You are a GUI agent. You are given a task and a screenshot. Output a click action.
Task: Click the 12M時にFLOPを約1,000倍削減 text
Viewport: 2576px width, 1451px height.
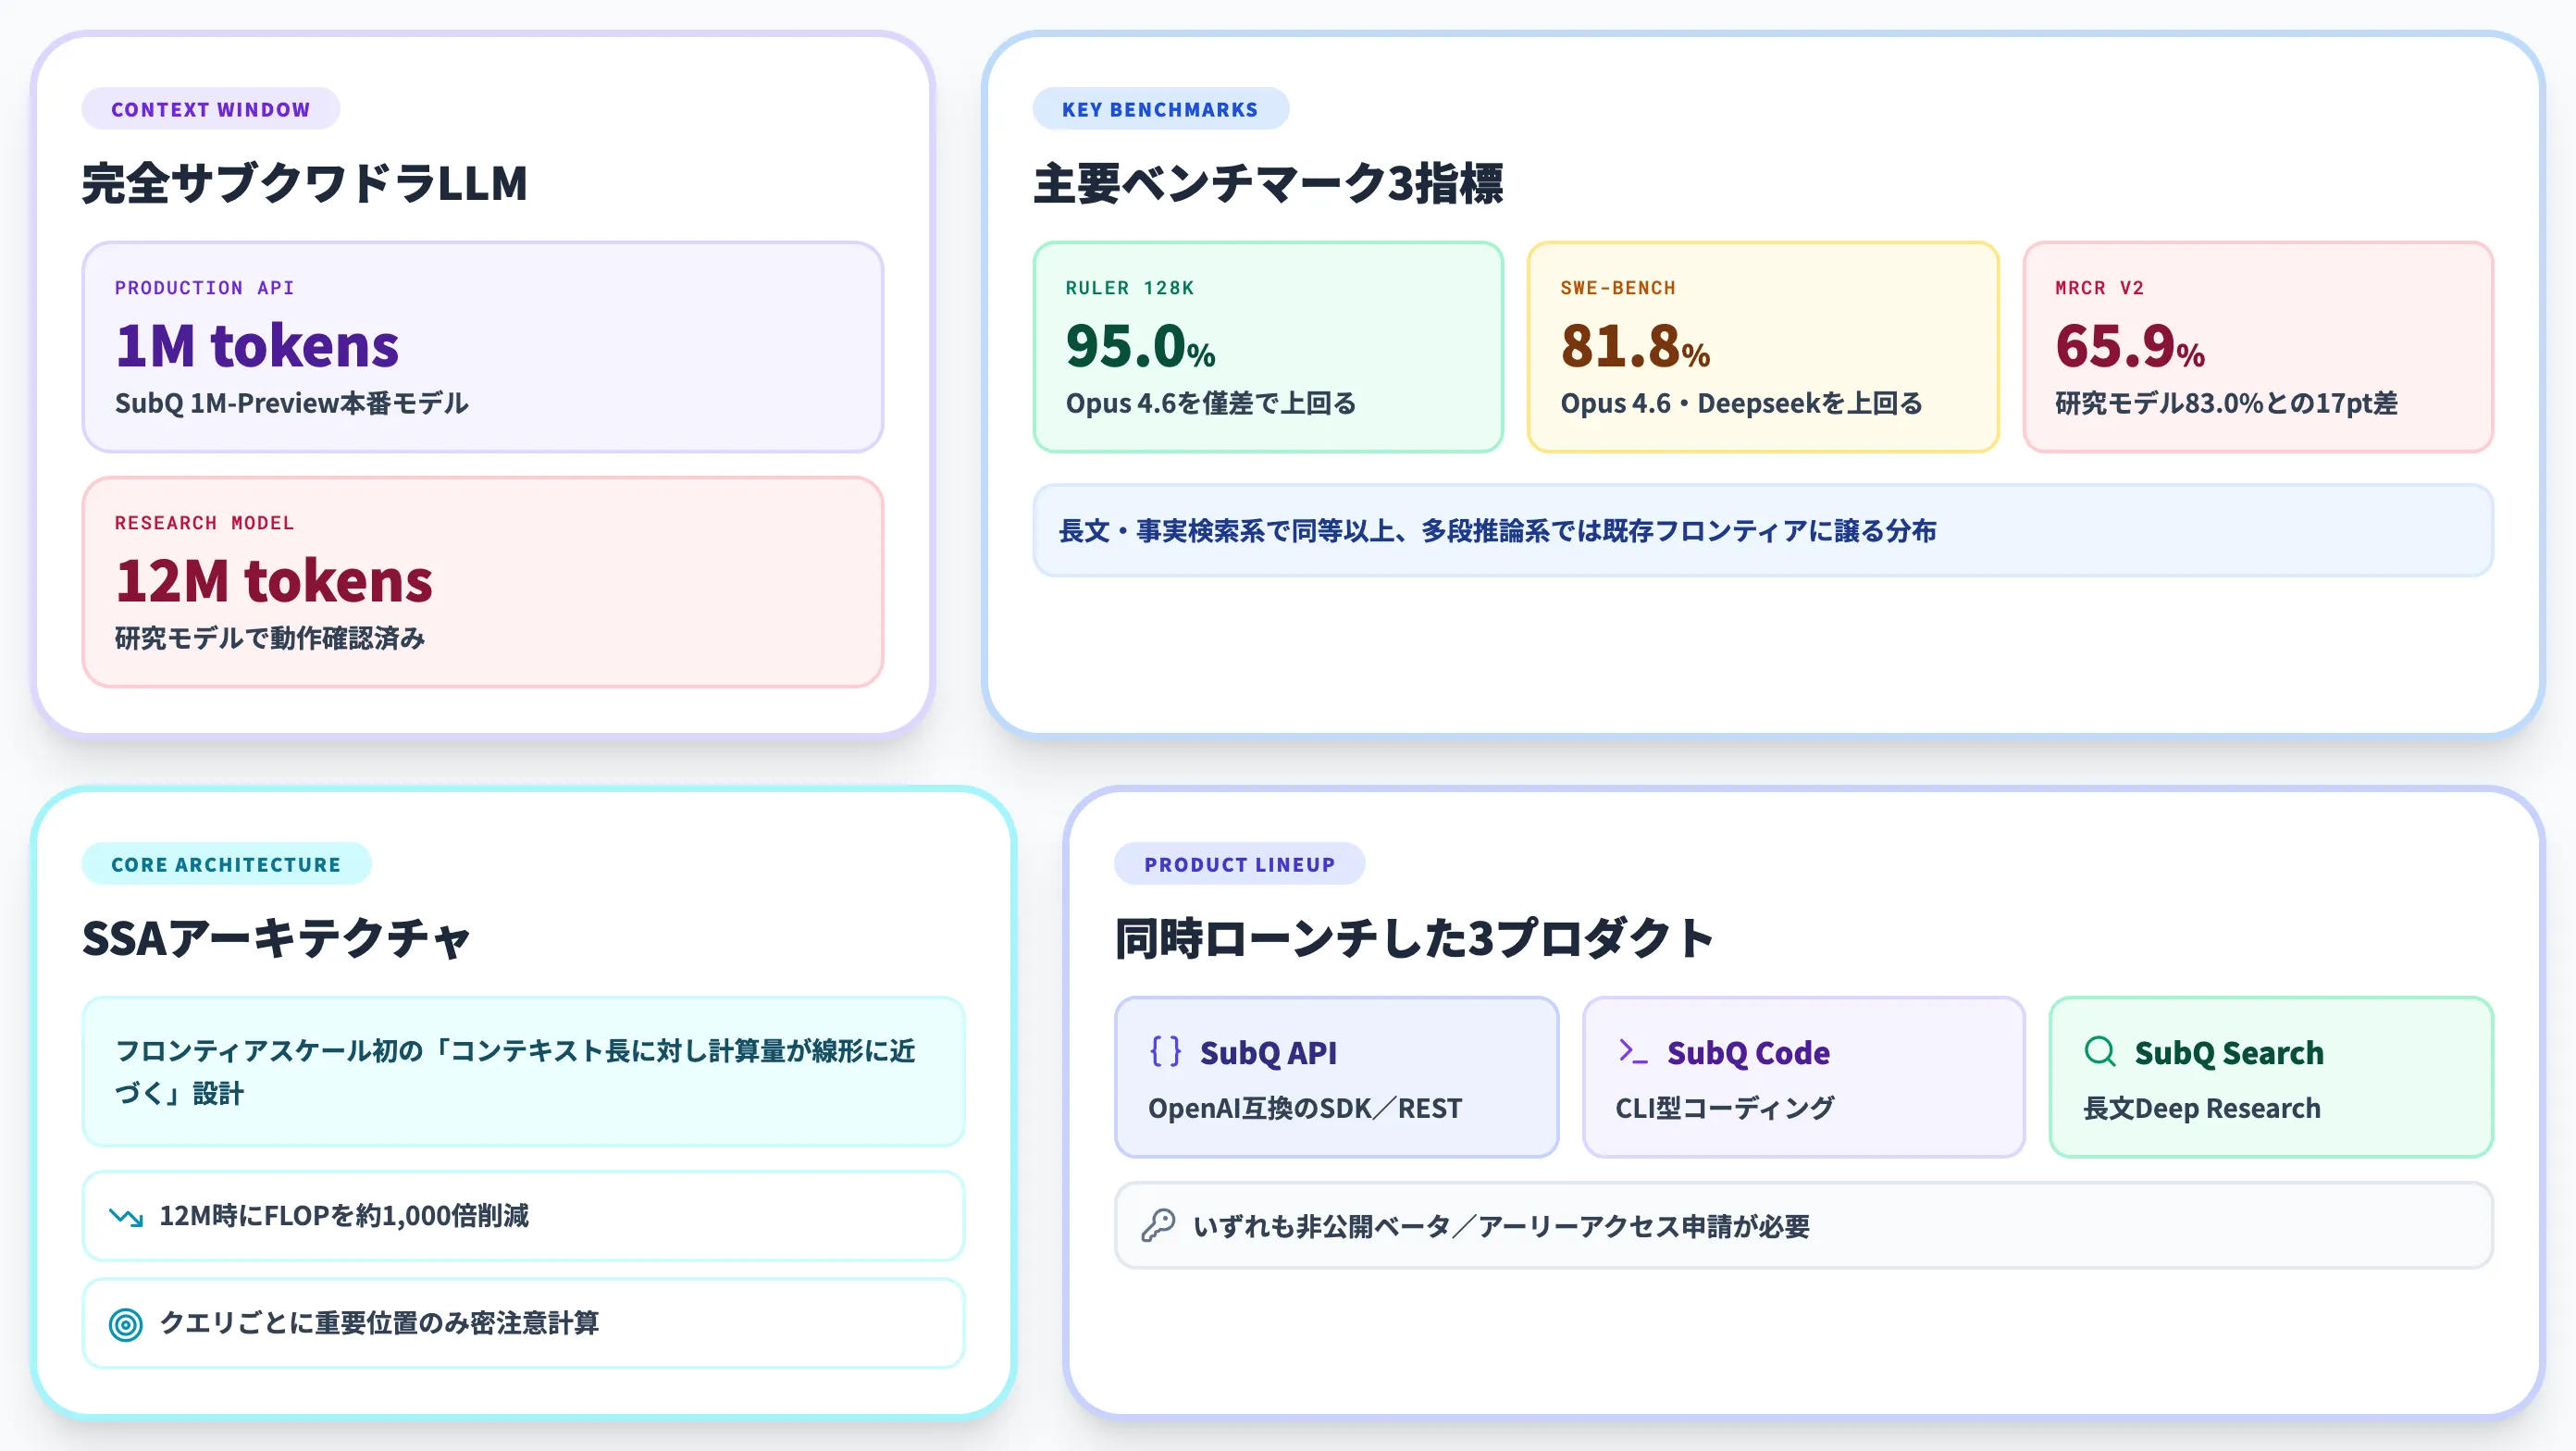tap(344, 1216)
